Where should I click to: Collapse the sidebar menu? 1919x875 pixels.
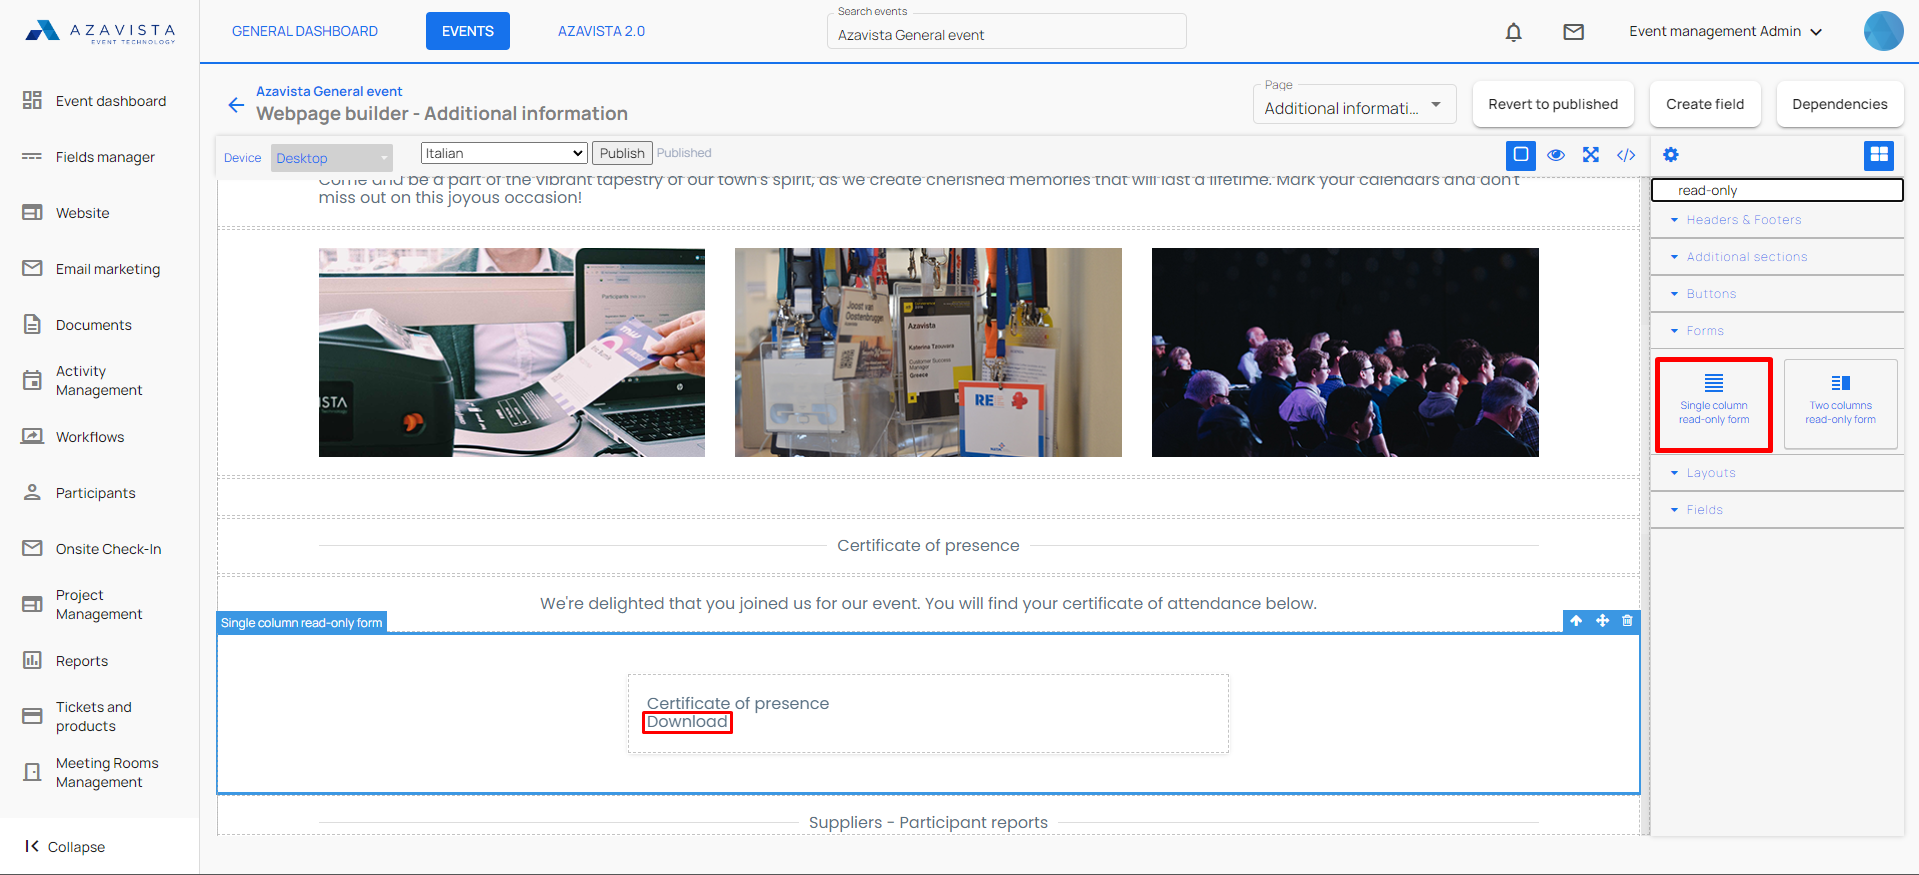[x=65, y=847]
